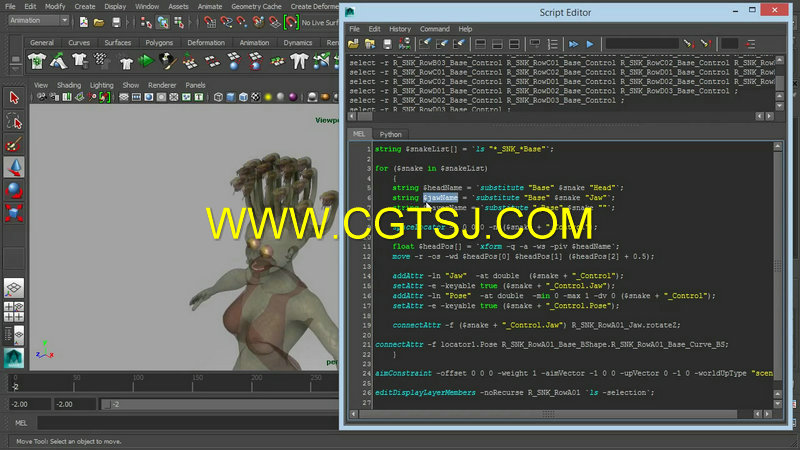
Task: Switch to the Python tab
Action: [390, 134]
